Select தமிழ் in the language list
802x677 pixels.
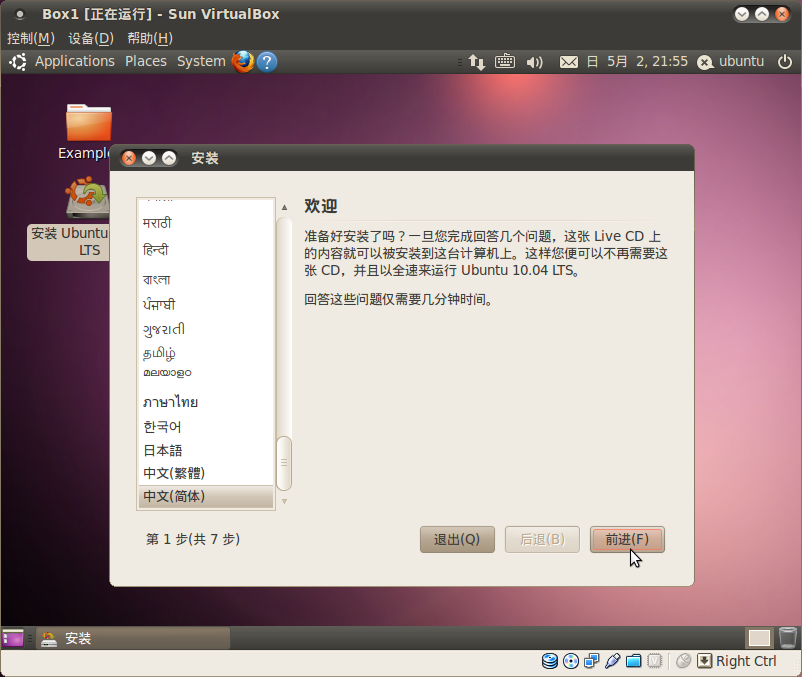coord(206,354)
